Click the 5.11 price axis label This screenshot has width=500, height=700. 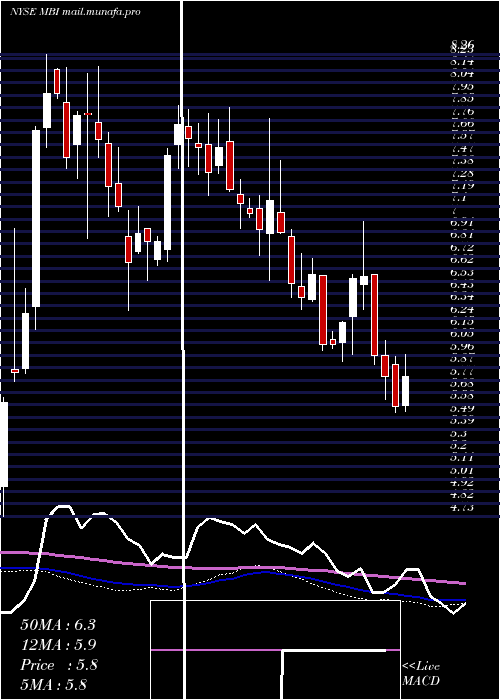pyautogui.click(x=462, y=458)
